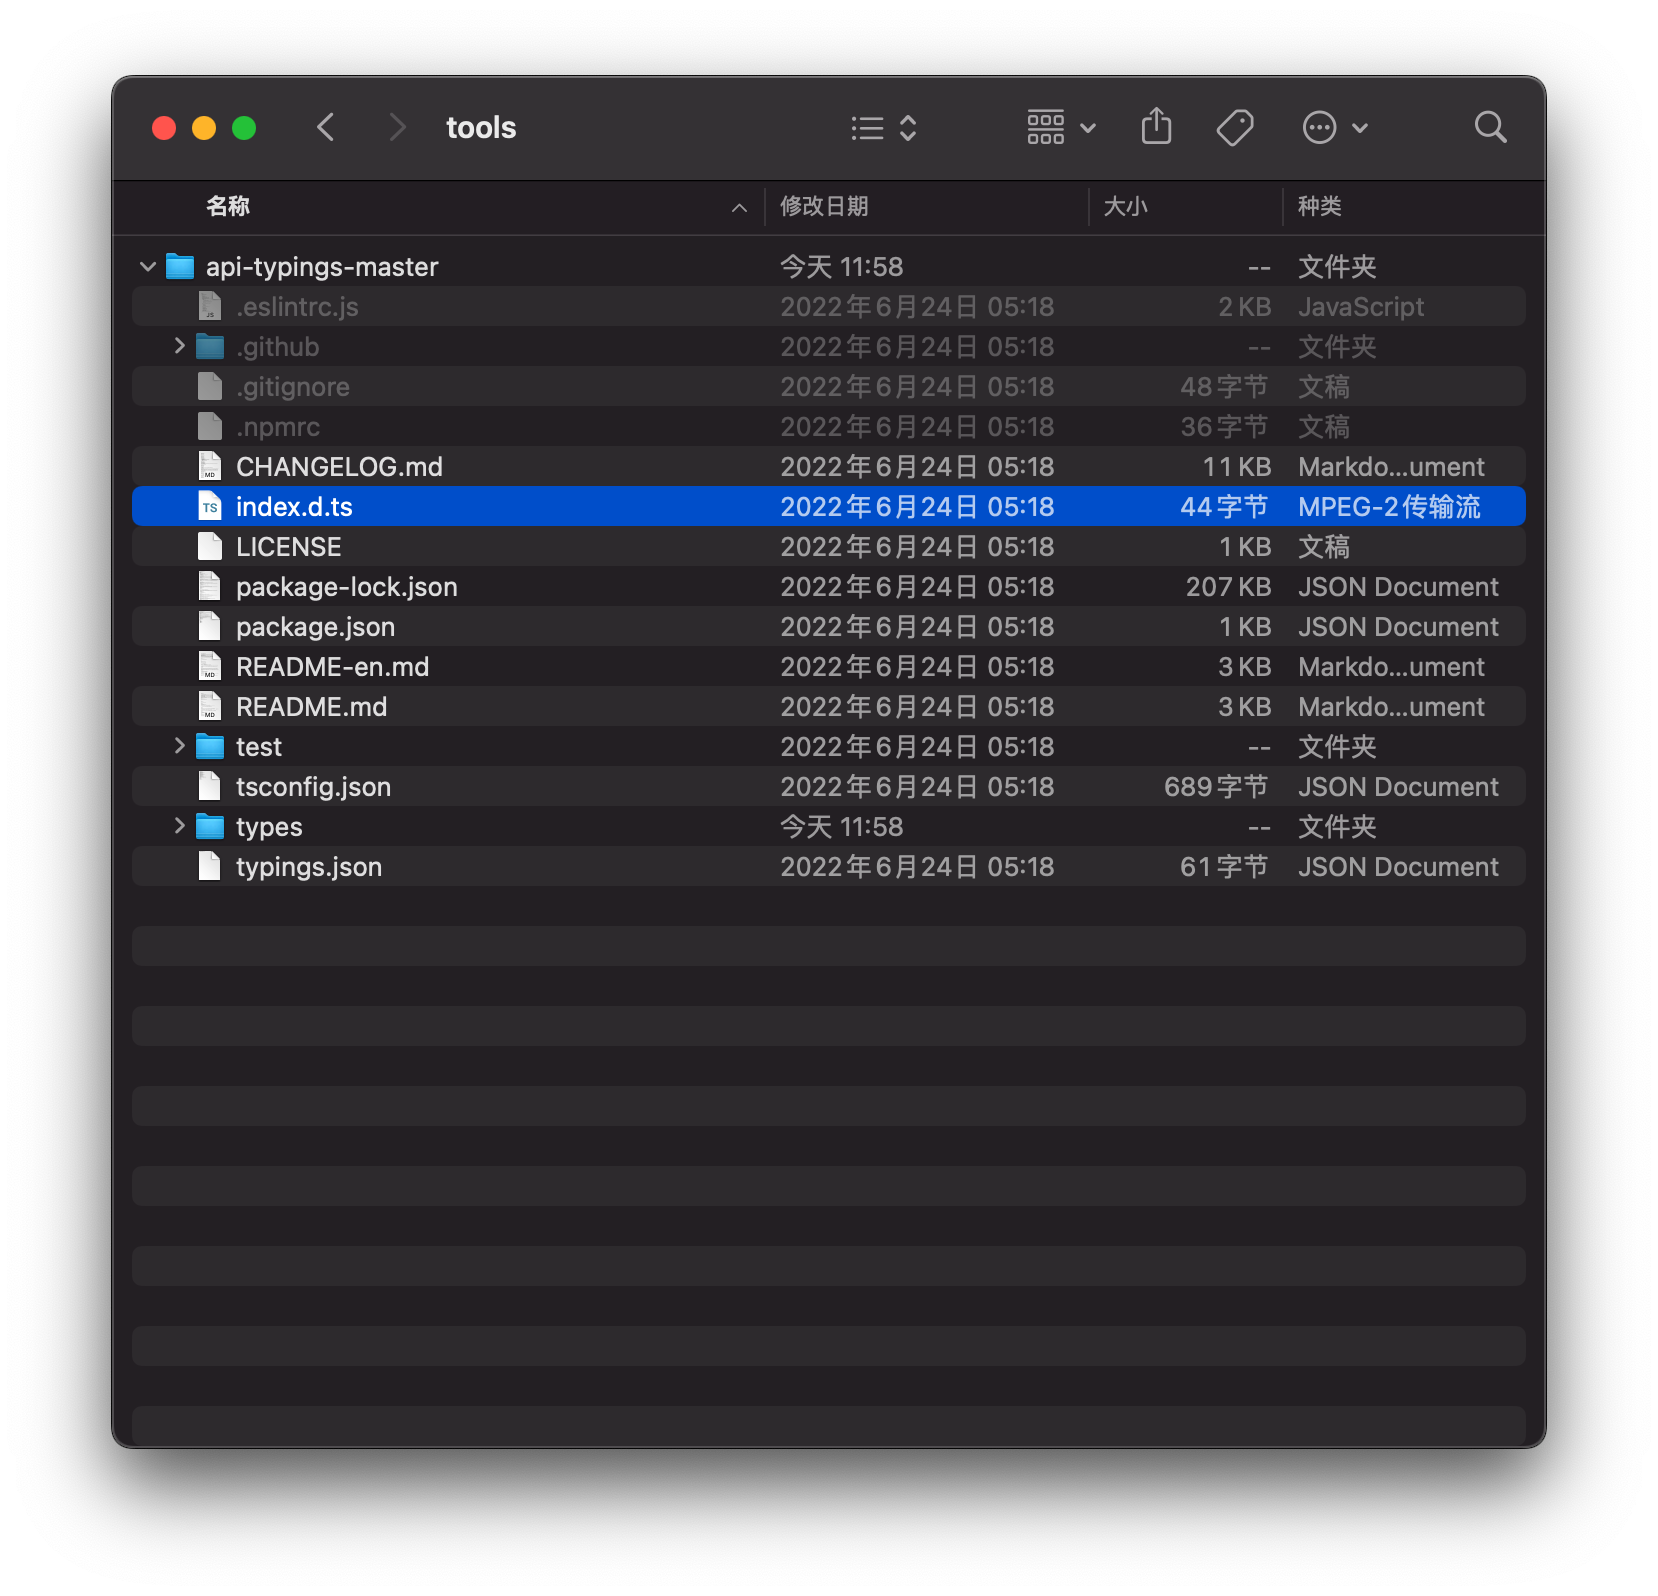
Task: Select the typings.json file name
Action: tap(308, 867)
